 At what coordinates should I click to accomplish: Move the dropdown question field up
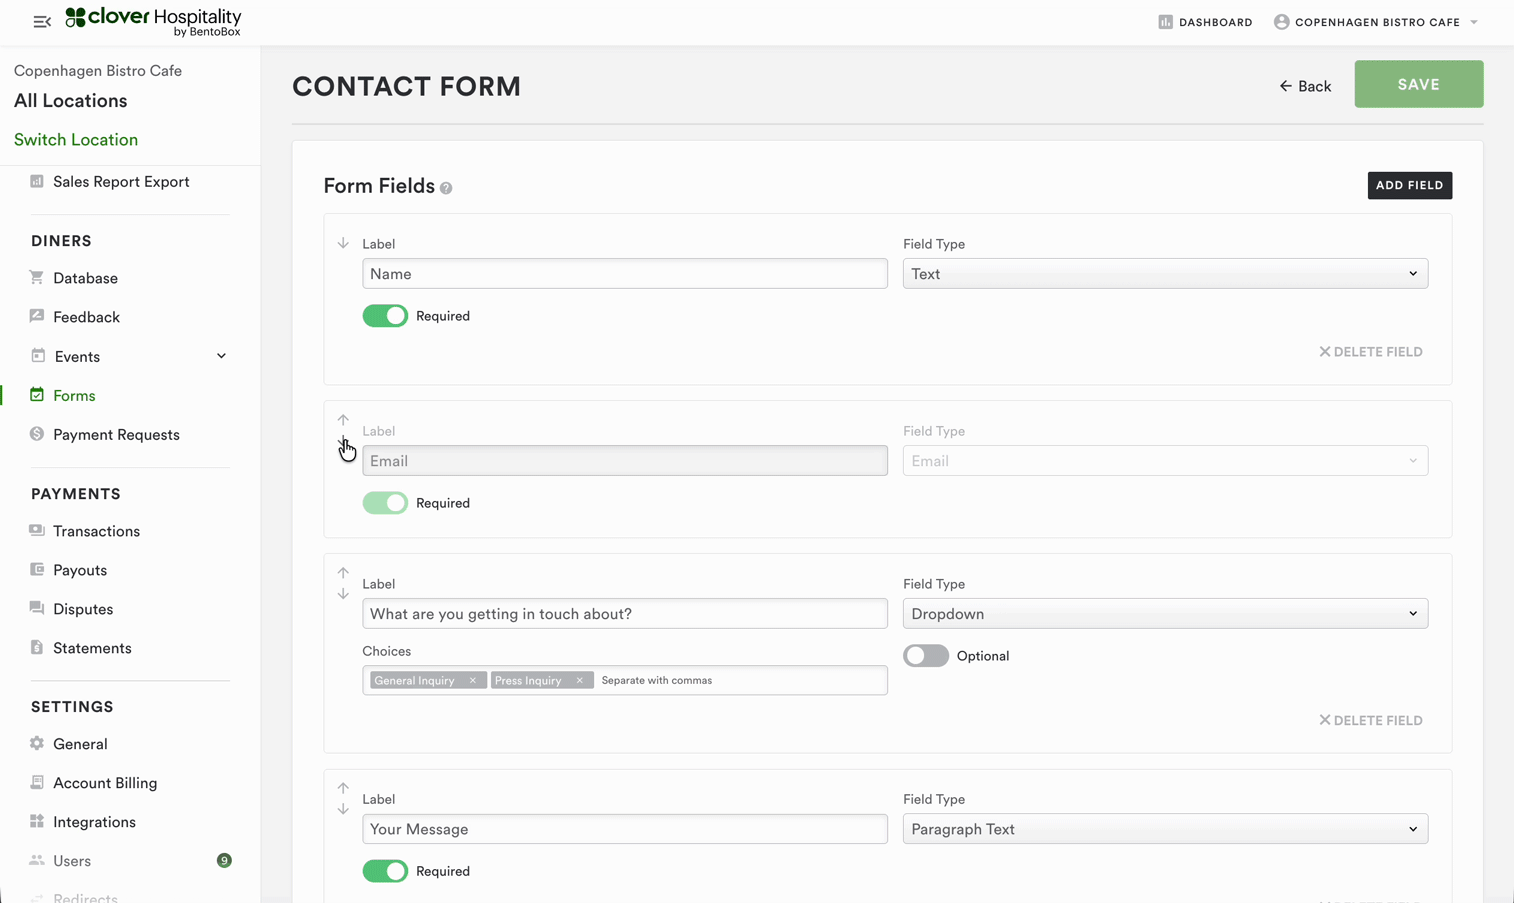[x=343, y=573]
